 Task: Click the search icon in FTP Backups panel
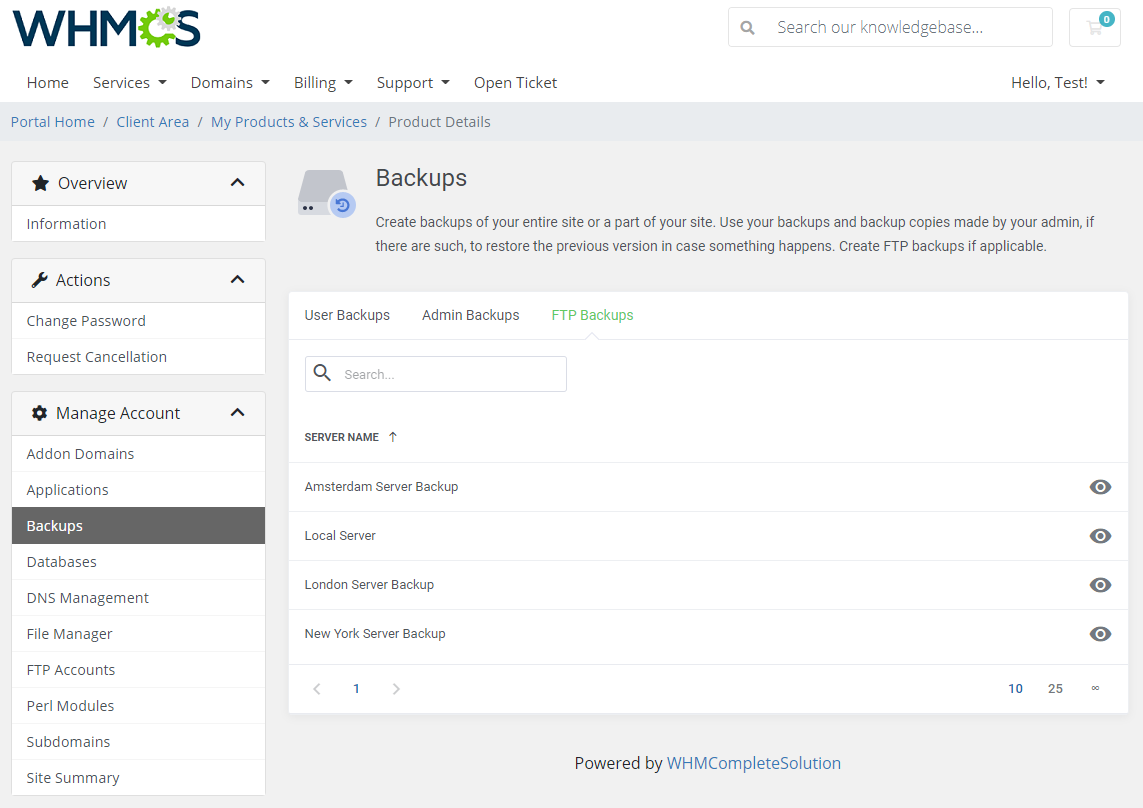[x=322, y=373]
